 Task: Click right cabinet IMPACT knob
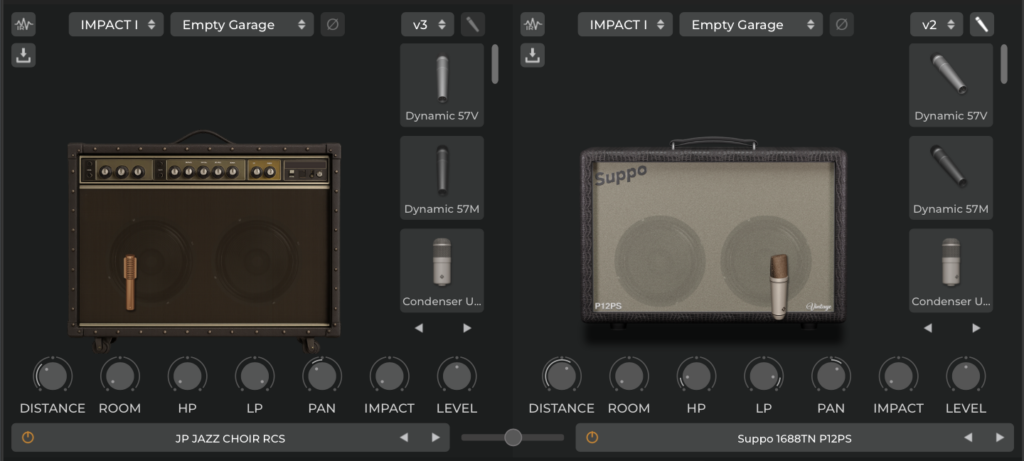[x=899, y=376]
